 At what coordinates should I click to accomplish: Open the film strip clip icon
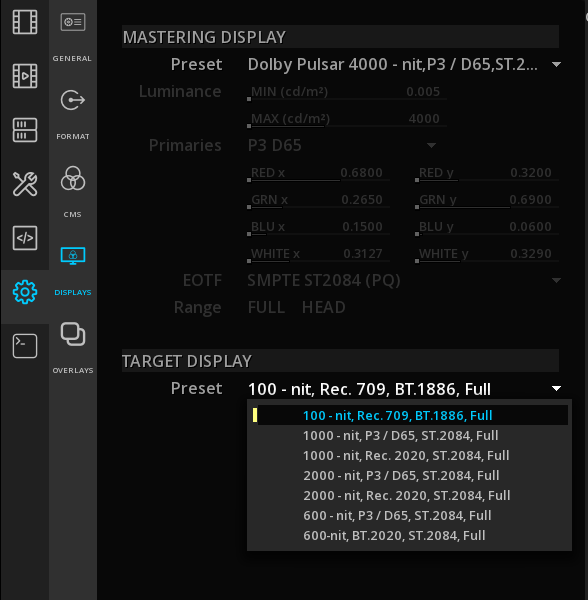click(25, 22)
